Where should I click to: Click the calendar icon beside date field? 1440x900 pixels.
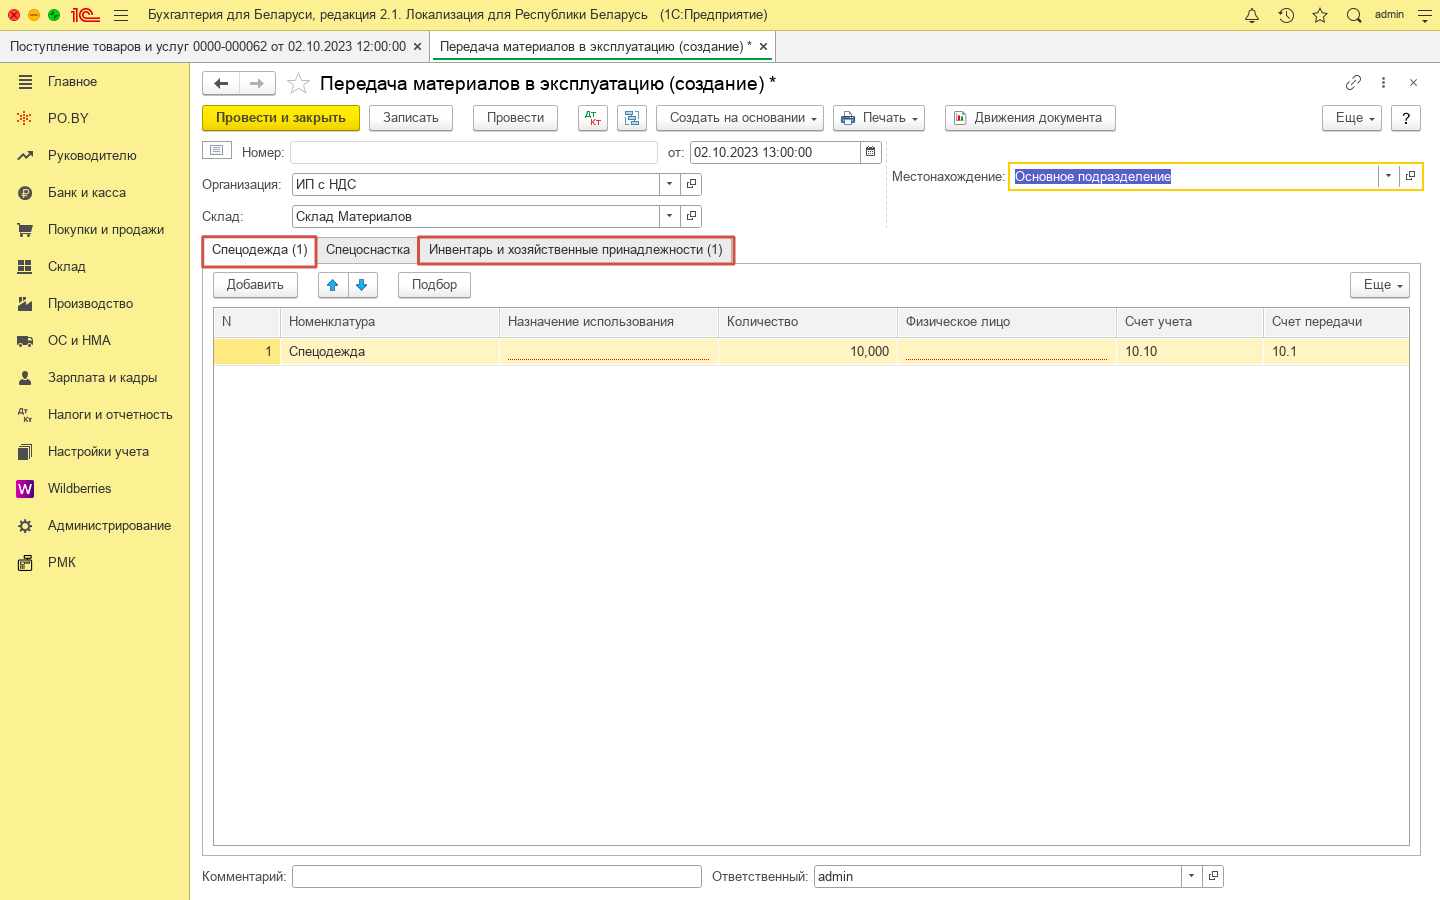(871, 152)
